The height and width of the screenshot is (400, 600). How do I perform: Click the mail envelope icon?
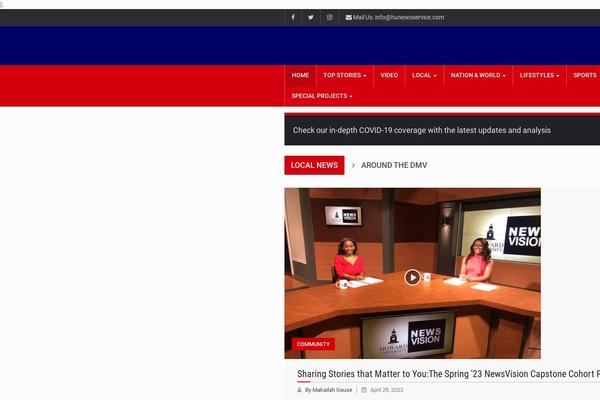click(x=349, y=18)
